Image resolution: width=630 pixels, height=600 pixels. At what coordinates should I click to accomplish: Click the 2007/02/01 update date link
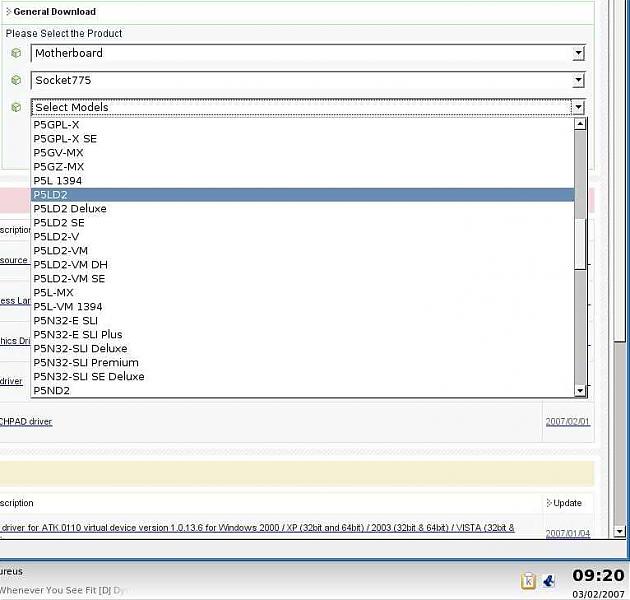coord(567,422)
